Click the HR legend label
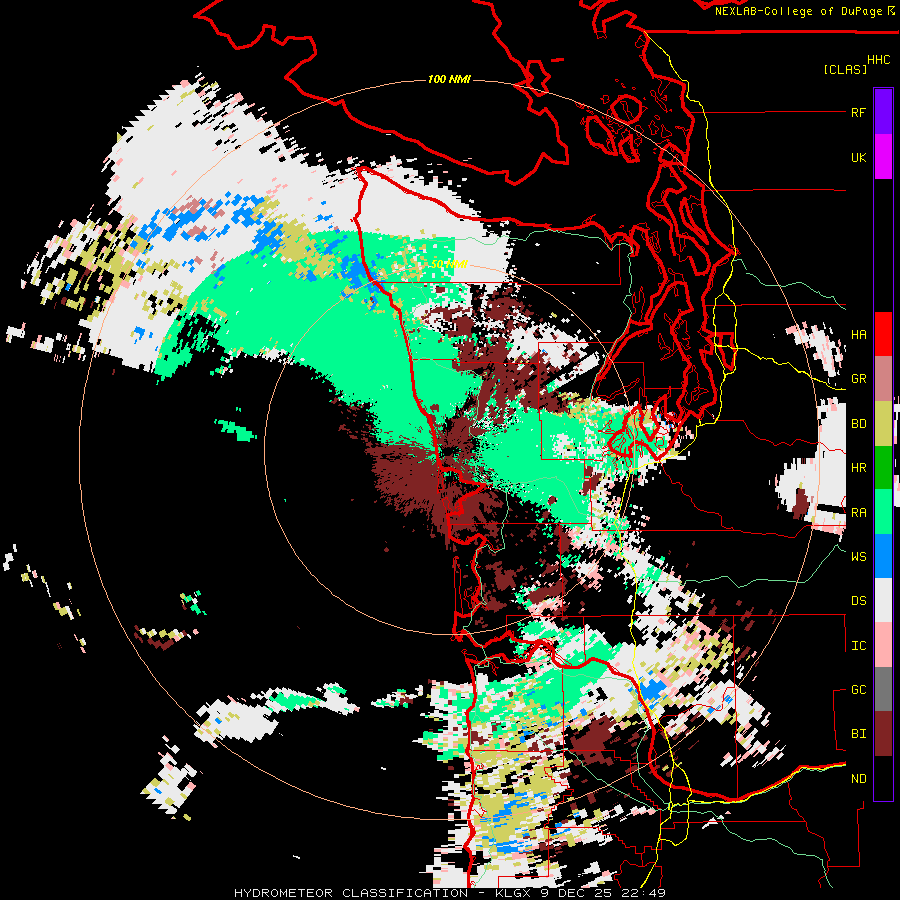 pos(858,468)
